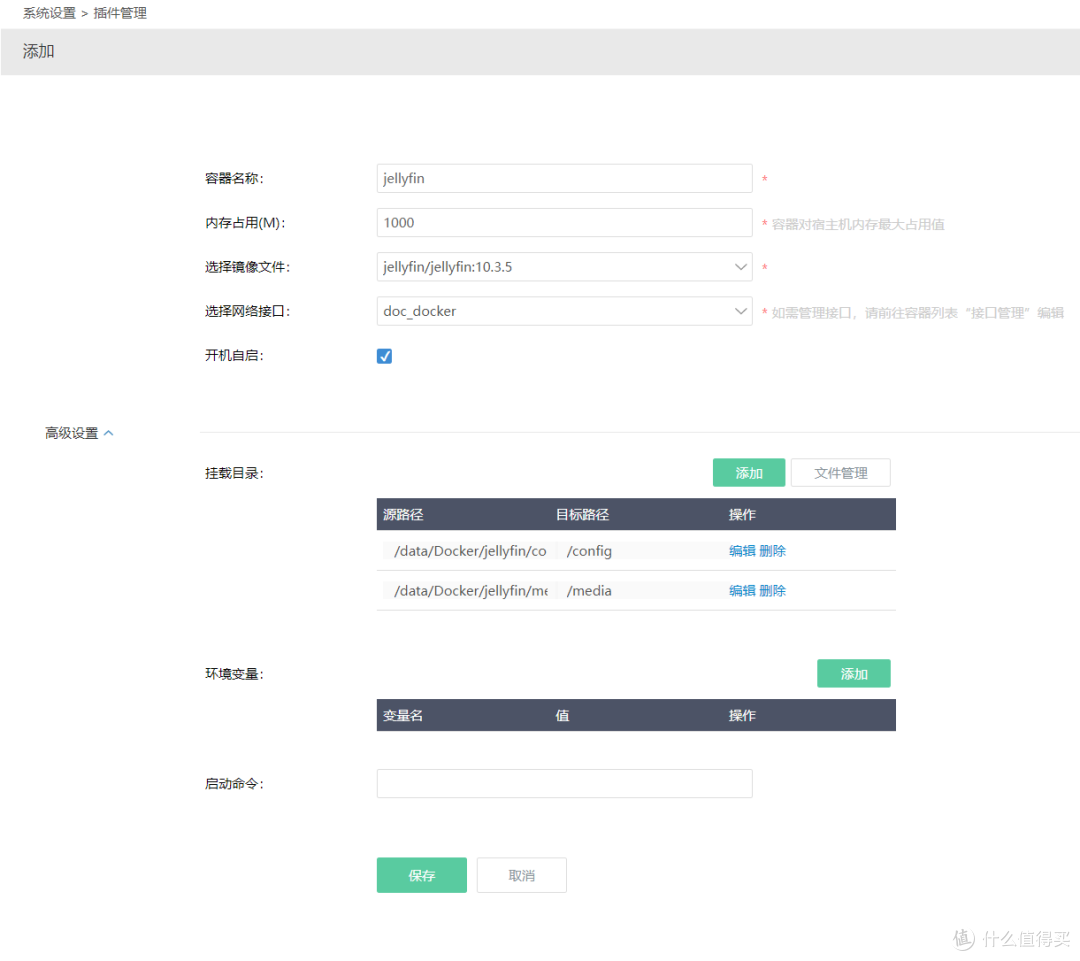Click the 添加 button for 环境变量
This screenshot has height=961, width=1080.
853,673
